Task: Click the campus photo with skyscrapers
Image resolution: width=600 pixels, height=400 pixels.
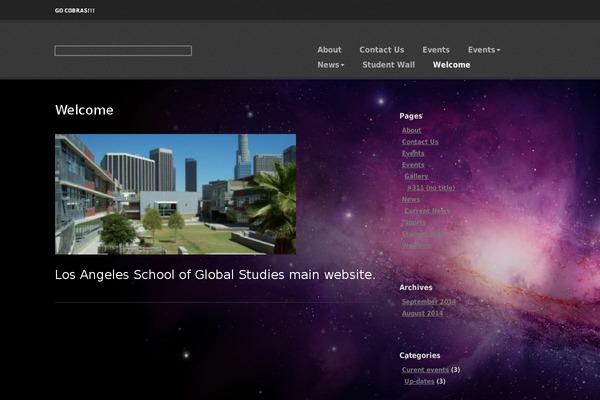Action: coord(175,194)
